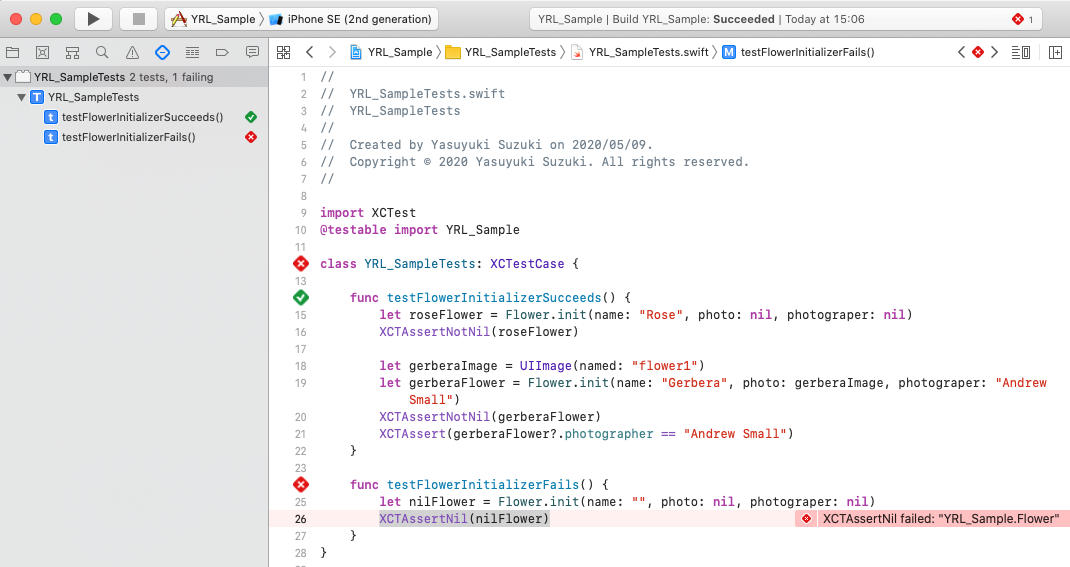Go to next issue
1070x567 pixels.
995,53
